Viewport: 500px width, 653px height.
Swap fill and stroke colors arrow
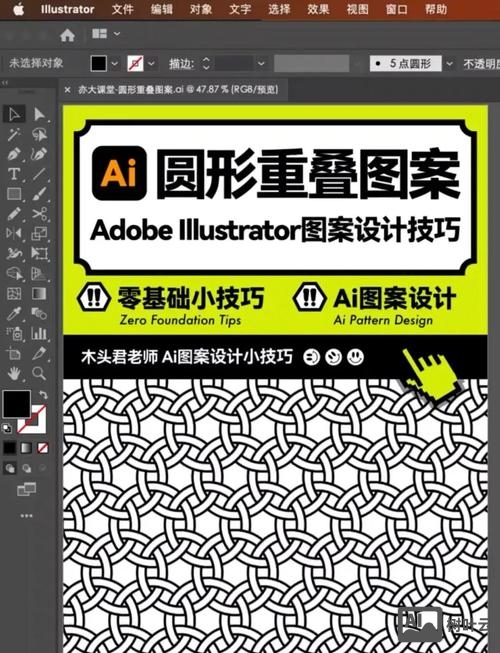[x=43, y=395]
